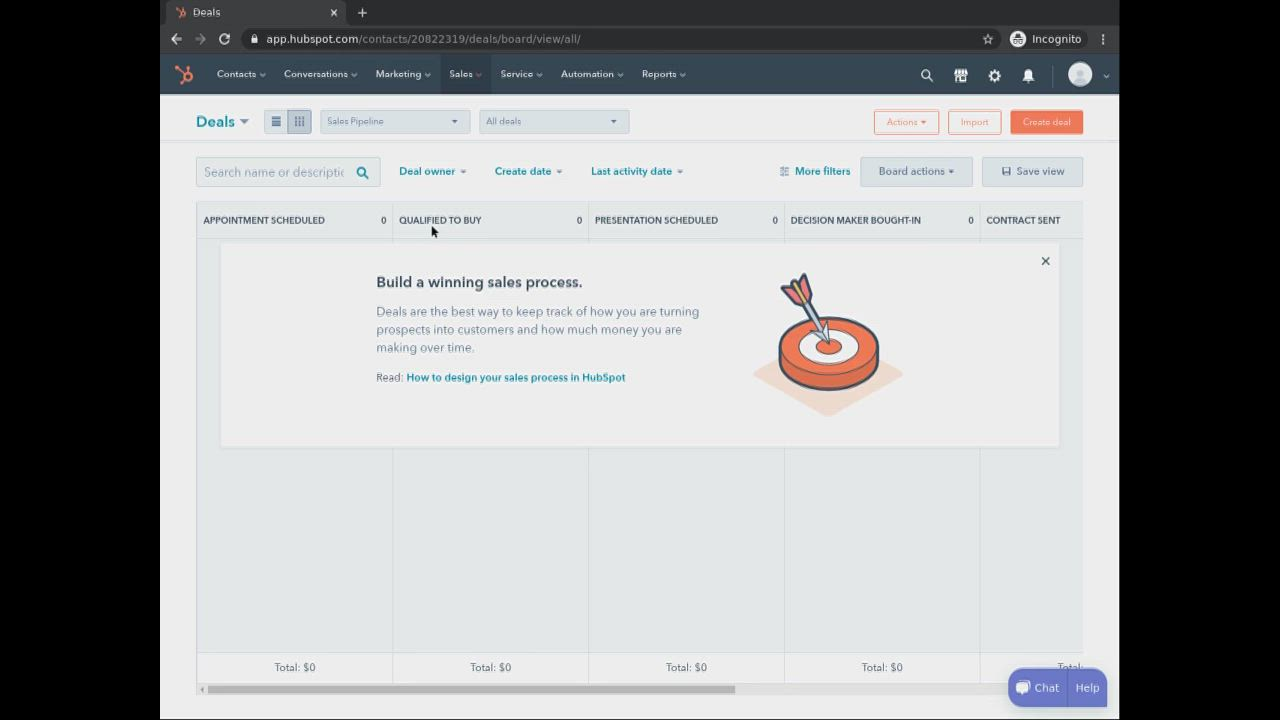Screen dimensions: 1280x720
Task: Click the browser address bar URL
Action: (423, 39)
